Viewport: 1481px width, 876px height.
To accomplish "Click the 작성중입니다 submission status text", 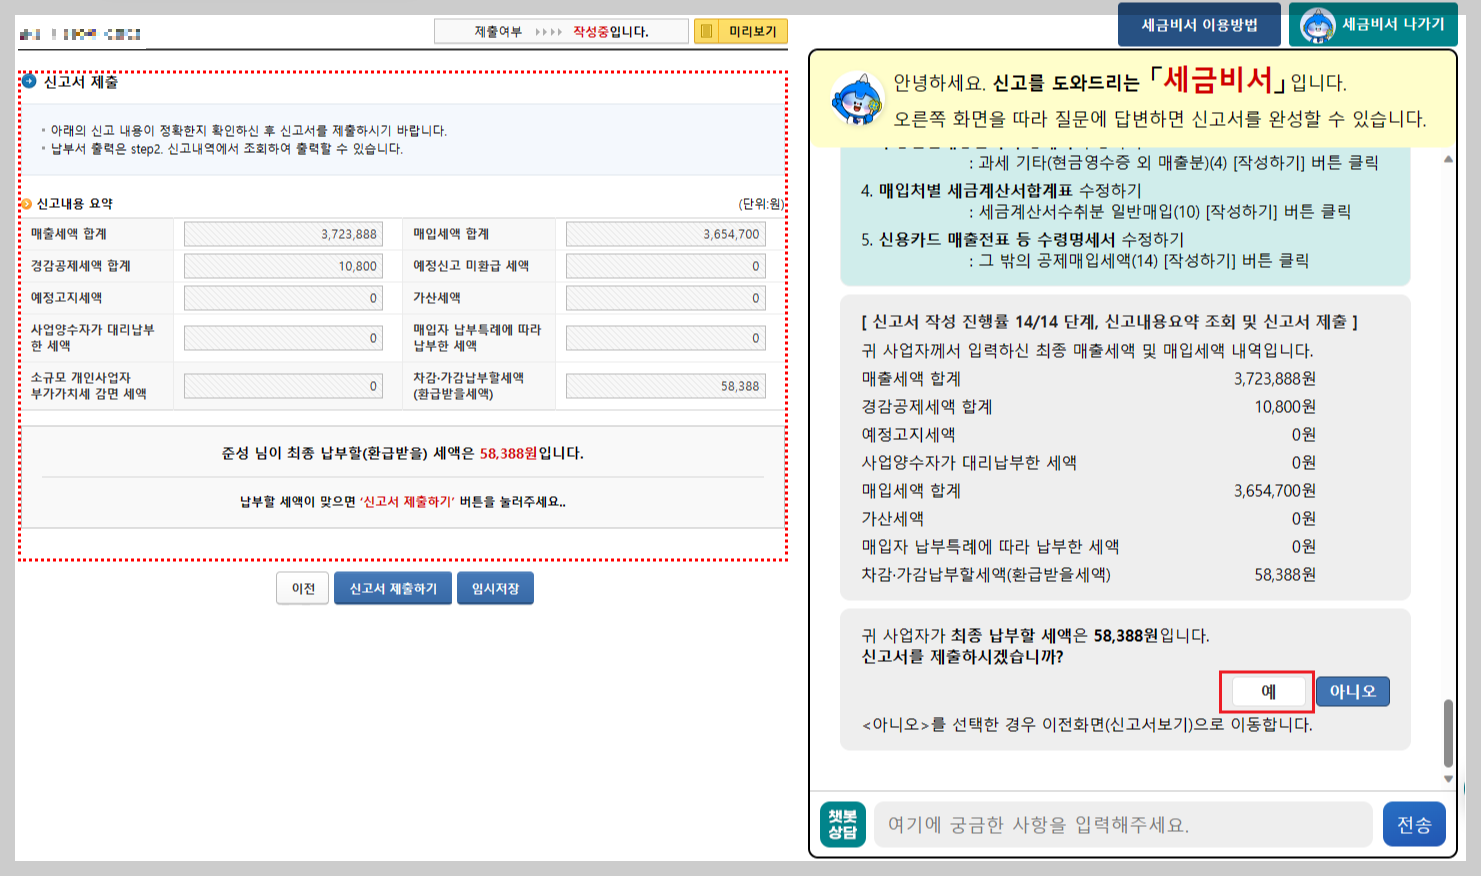I will coord(610,32).
